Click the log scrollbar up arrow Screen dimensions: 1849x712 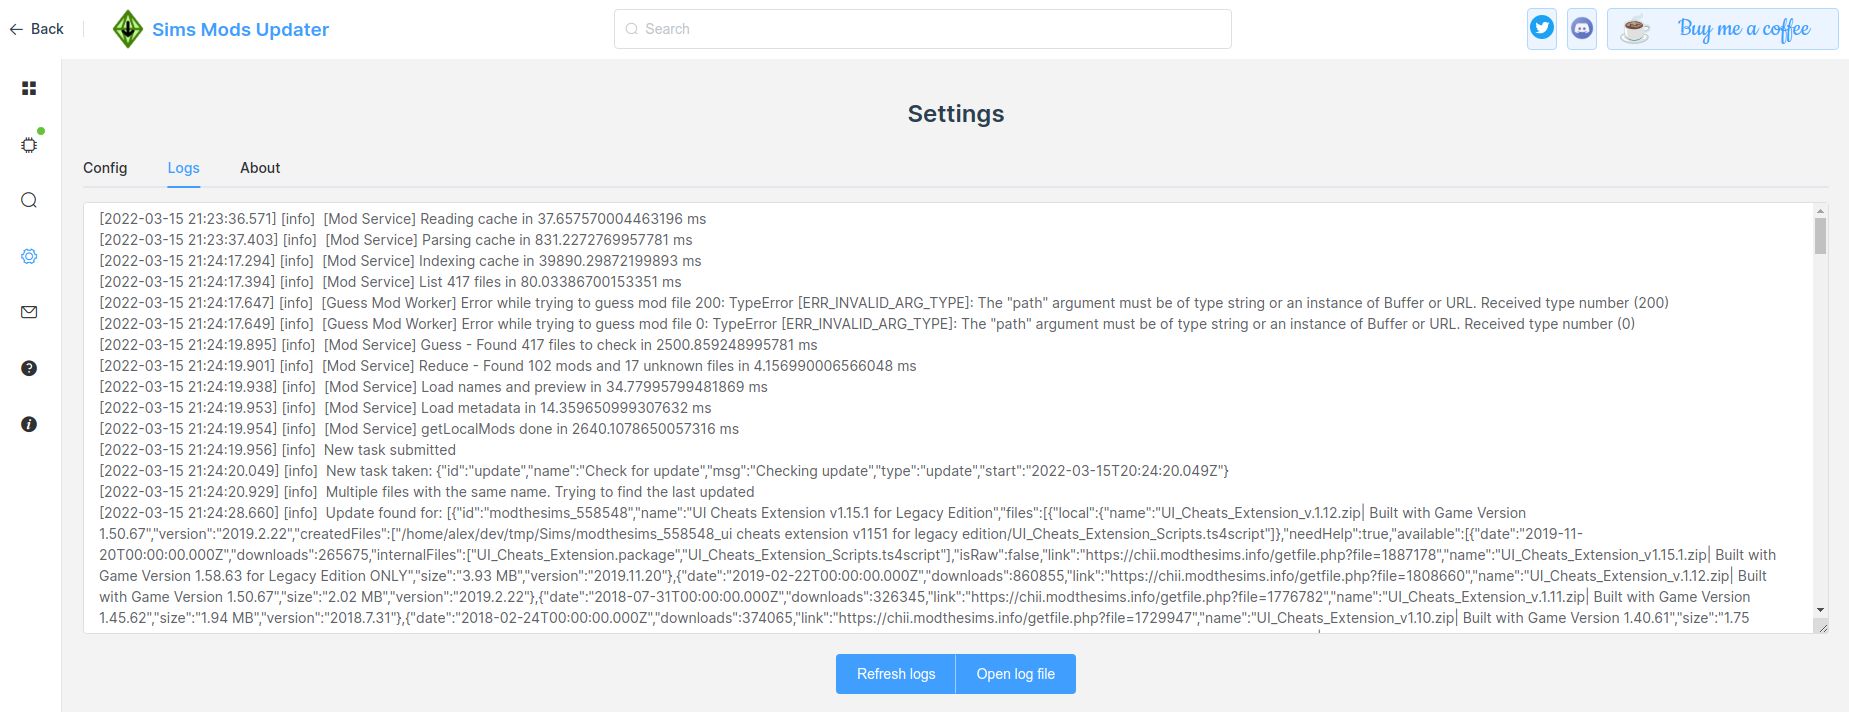click(x=1820, y=211)
